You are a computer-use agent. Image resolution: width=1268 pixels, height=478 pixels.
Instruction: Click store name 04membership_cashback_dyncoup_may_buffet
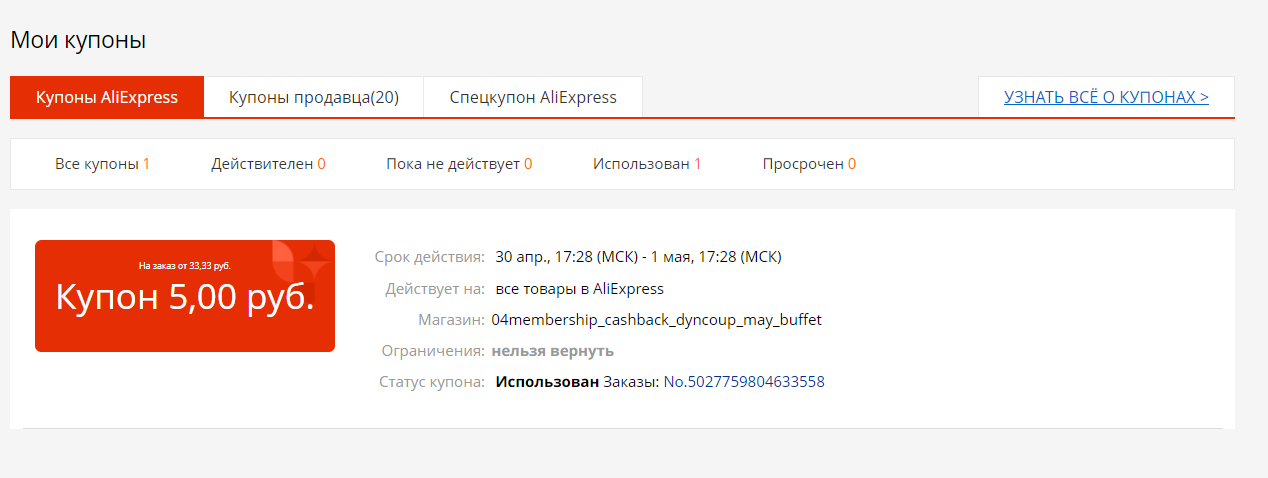tap(657, 320)
